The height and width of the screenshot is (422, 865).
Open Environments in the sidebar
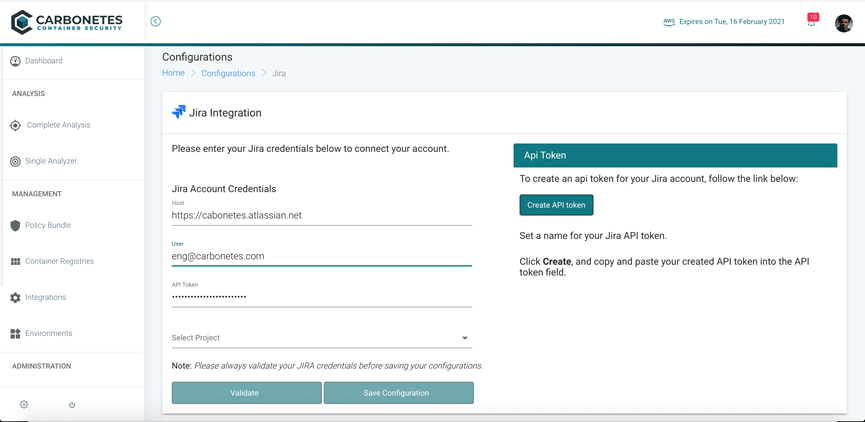tap(49, 333)
